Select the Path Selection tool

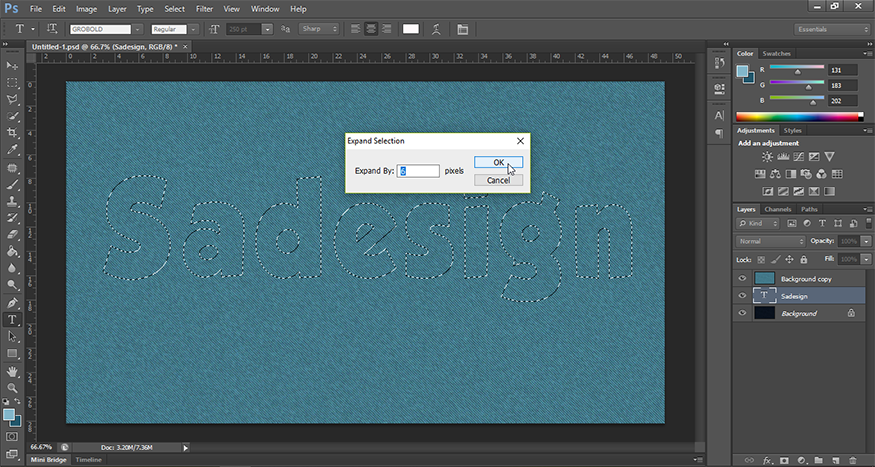click(12, 336)
